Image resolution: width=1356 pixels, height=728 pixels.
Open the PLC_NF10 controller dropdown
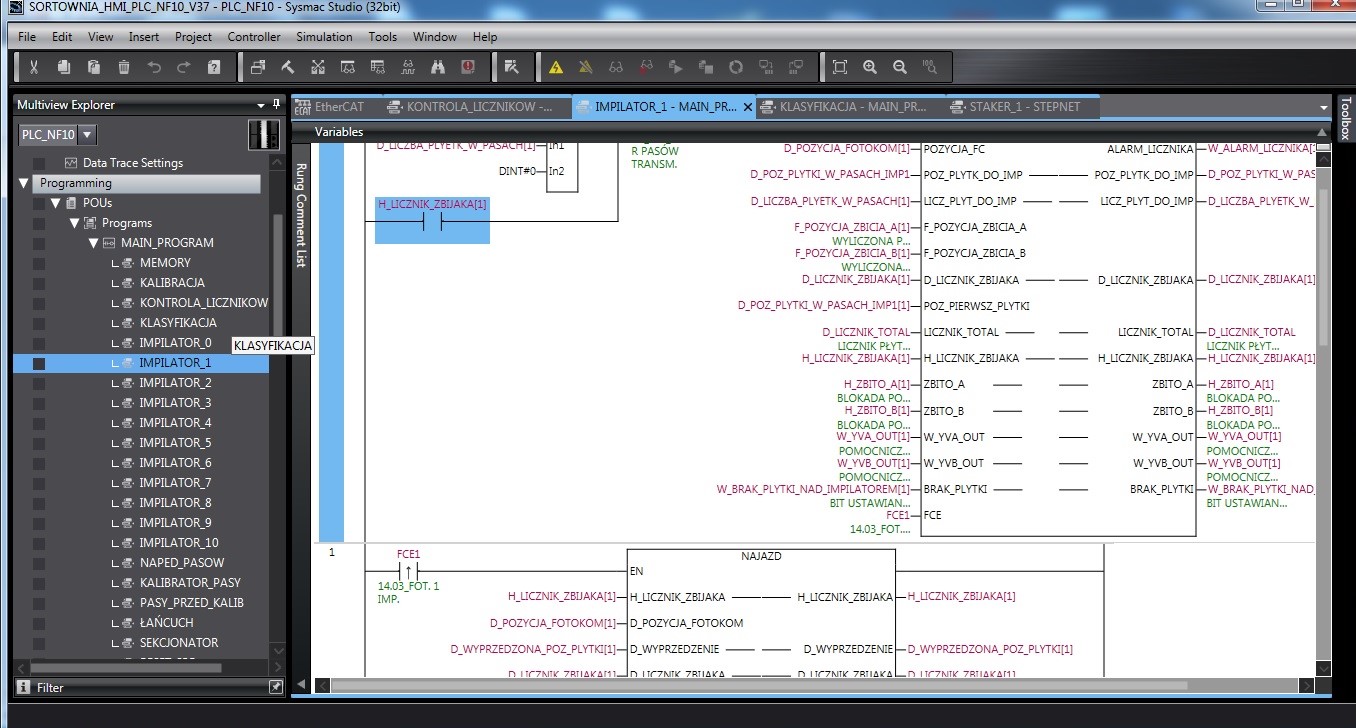(87, 135)
